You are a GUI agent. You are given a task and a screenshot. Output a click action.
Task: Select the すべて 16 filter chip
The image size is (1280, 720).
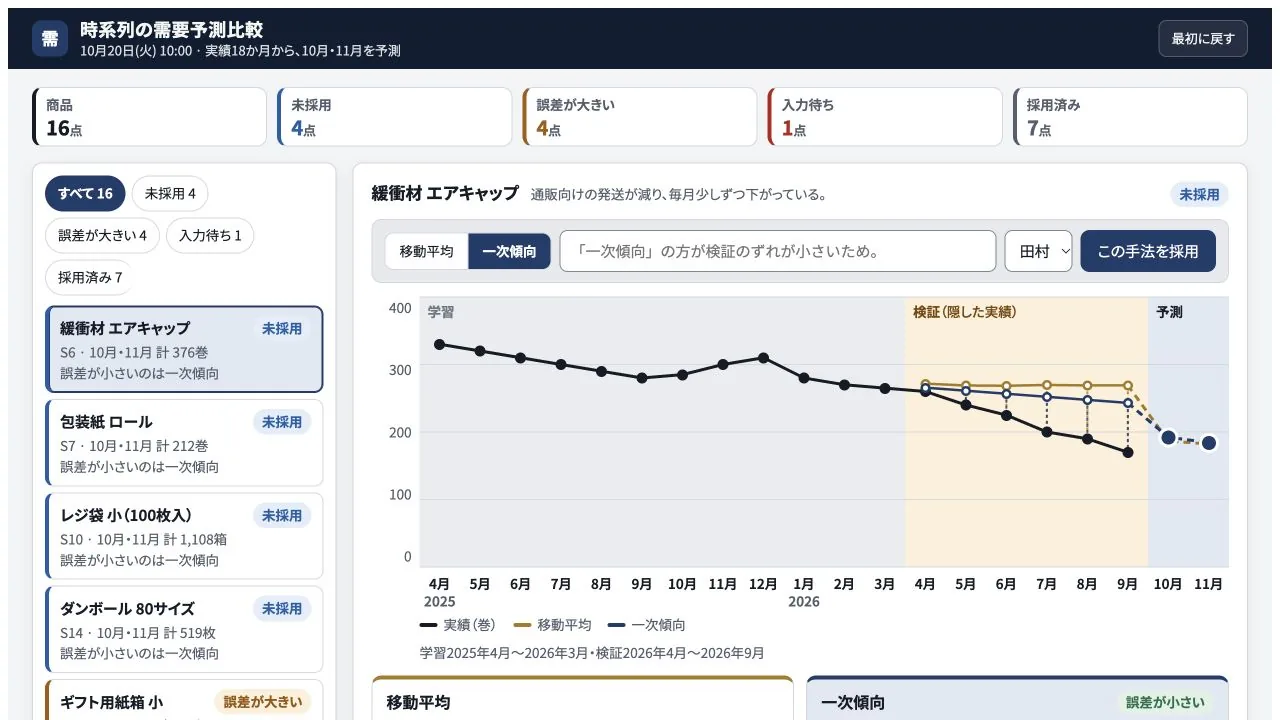tap(85, 194)
